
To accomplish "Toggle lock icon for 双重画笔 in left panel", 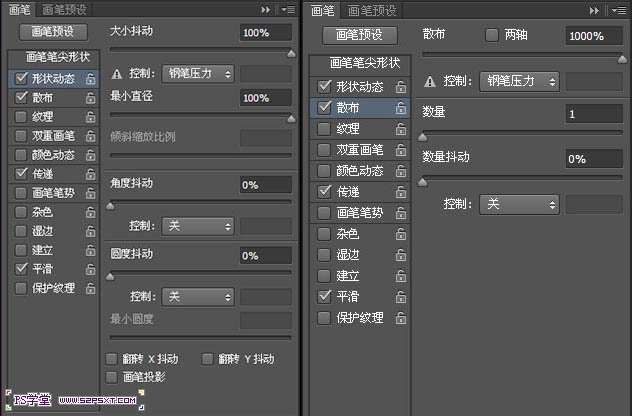I will pyautogui.click(x=91, y=136).
